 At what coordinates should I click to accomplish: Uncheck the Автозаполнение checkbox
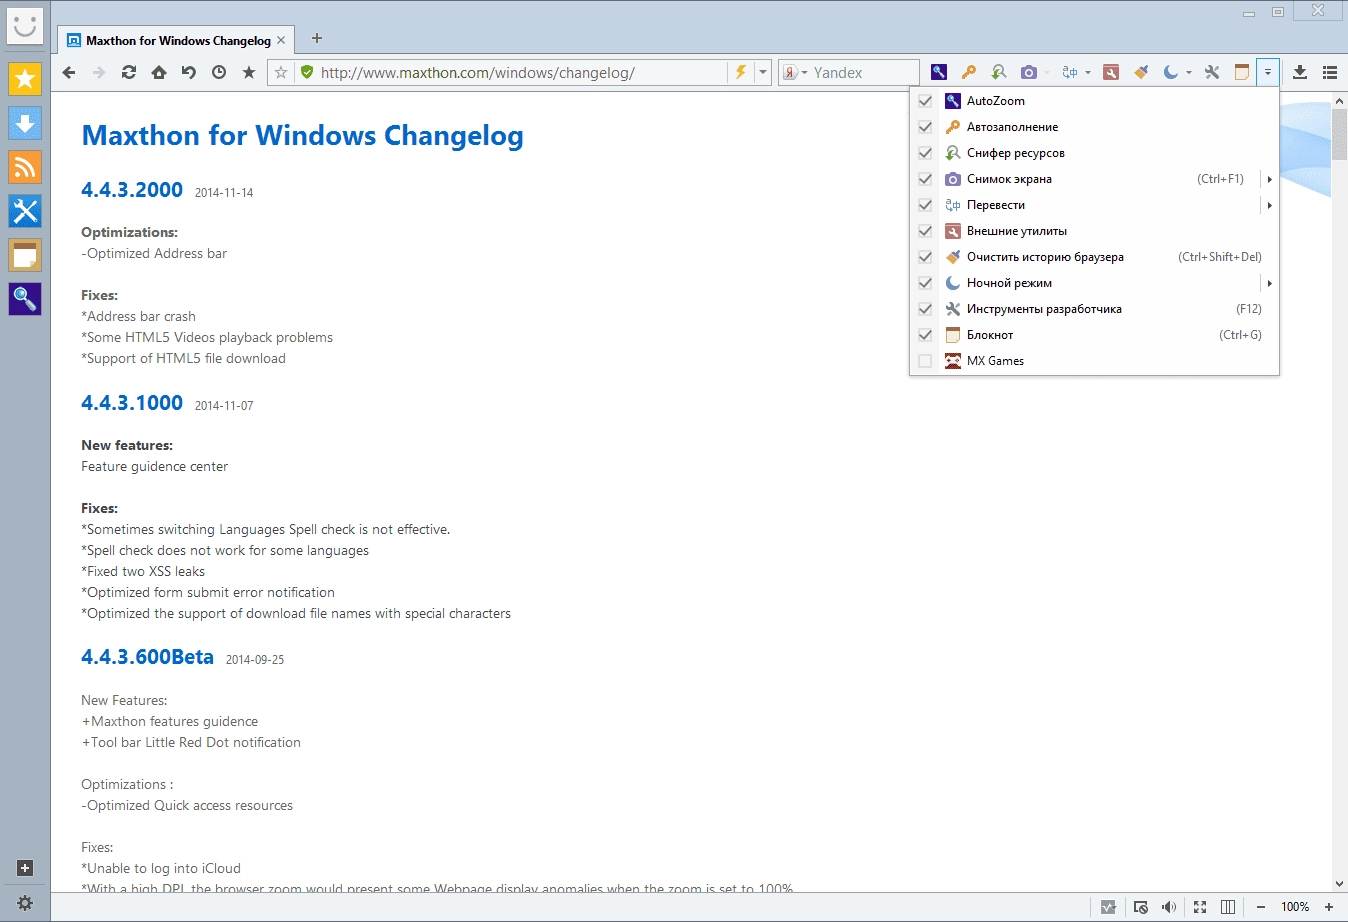pyautogui.click(x=925, y=127)
